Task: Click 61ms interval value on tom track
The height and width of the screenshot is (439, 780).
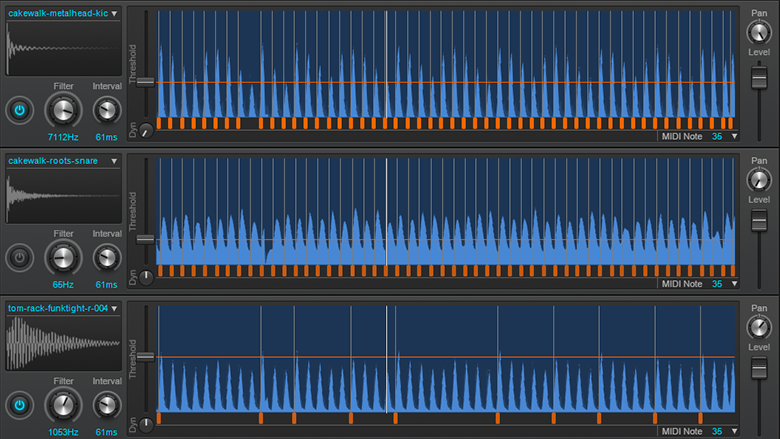Action: pos(106,433)
